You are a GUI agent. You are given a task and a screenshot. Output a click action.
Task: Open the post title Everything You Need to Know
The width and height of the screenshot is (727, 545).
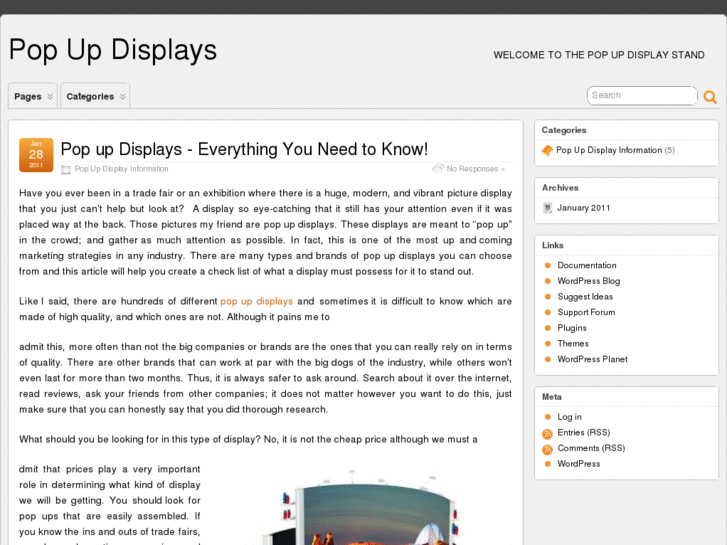click(x=244, y=149)
